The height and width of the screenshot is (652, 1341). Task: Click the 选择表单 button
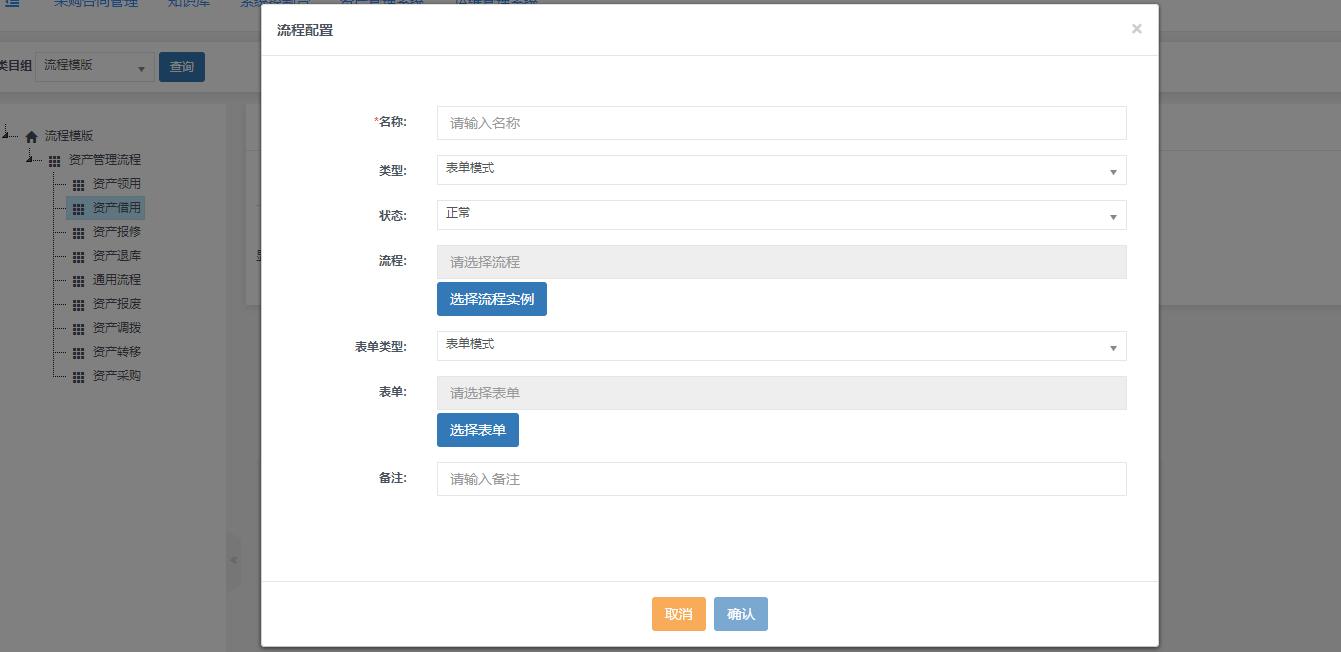(x=477, y=430)
